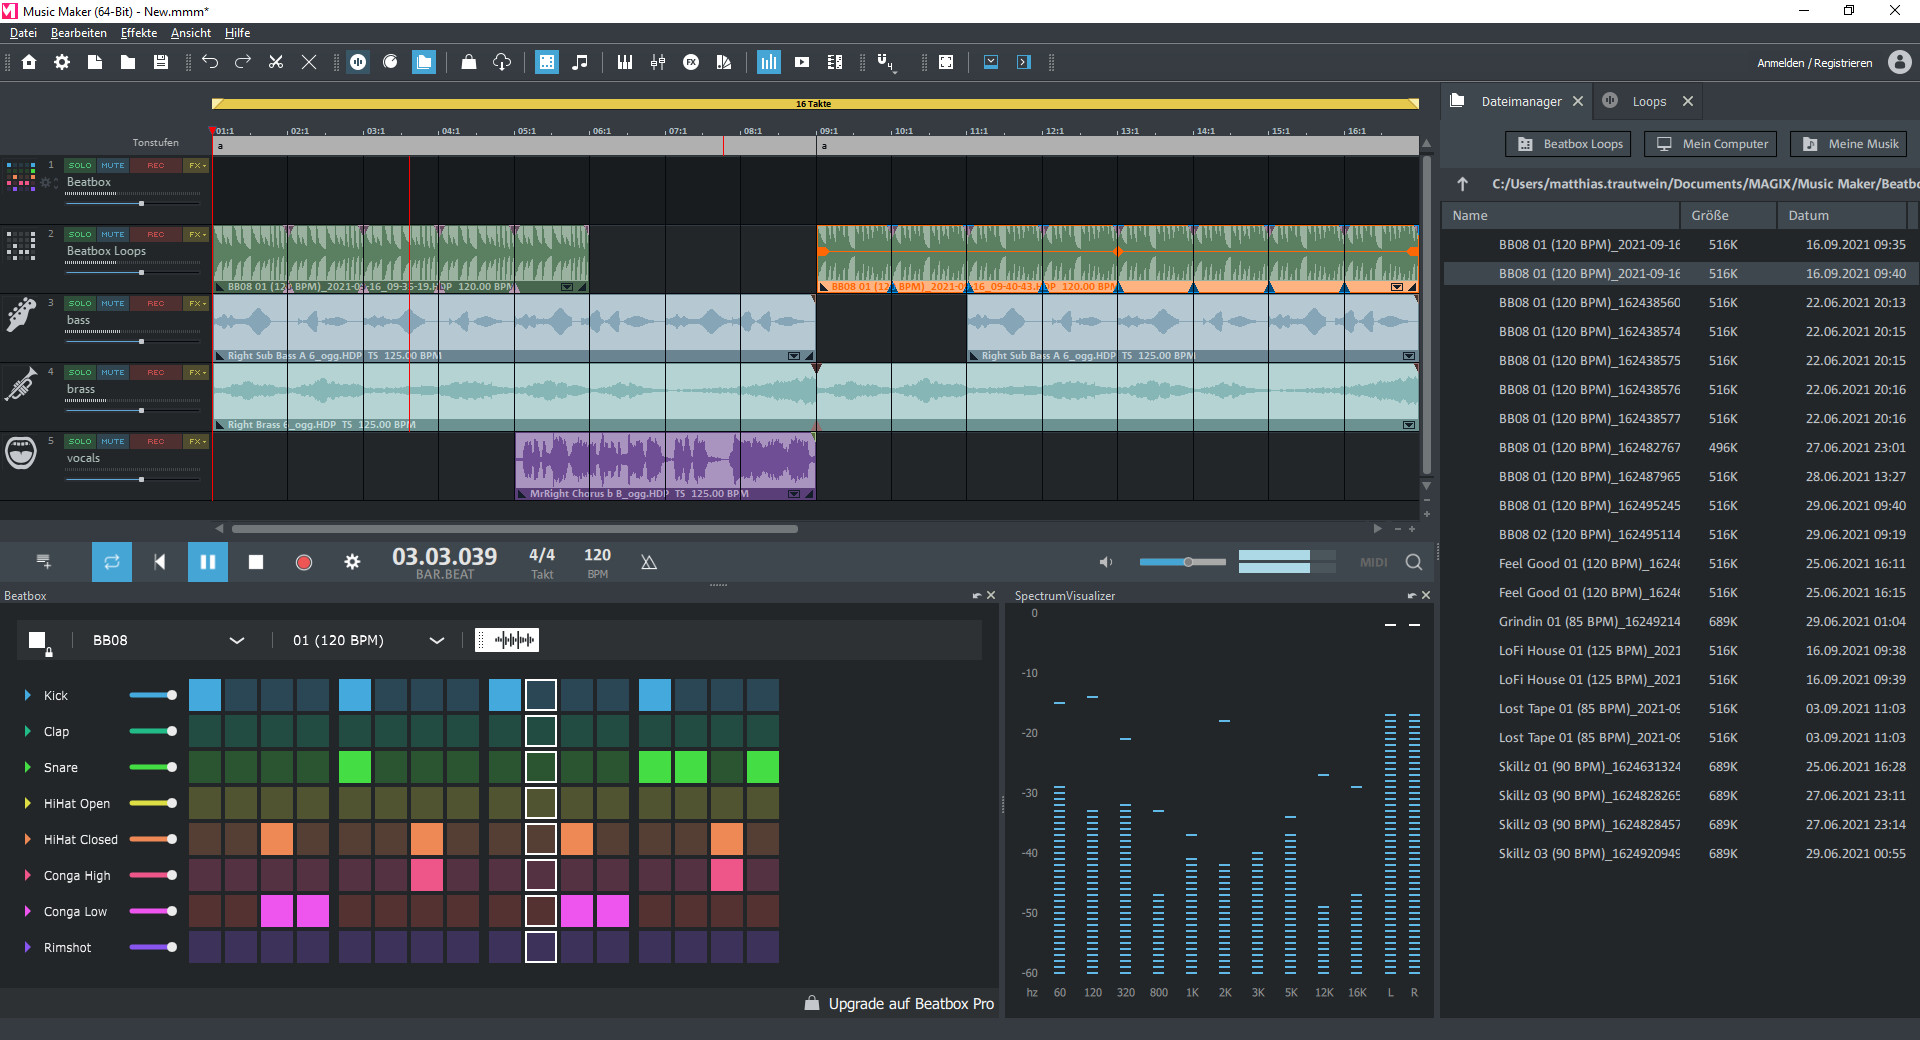Enable Solo on the bass track
Image resolution: width=1920 pixels, height=1040 pixels.
pyautogui.click(x=79, y=303)
